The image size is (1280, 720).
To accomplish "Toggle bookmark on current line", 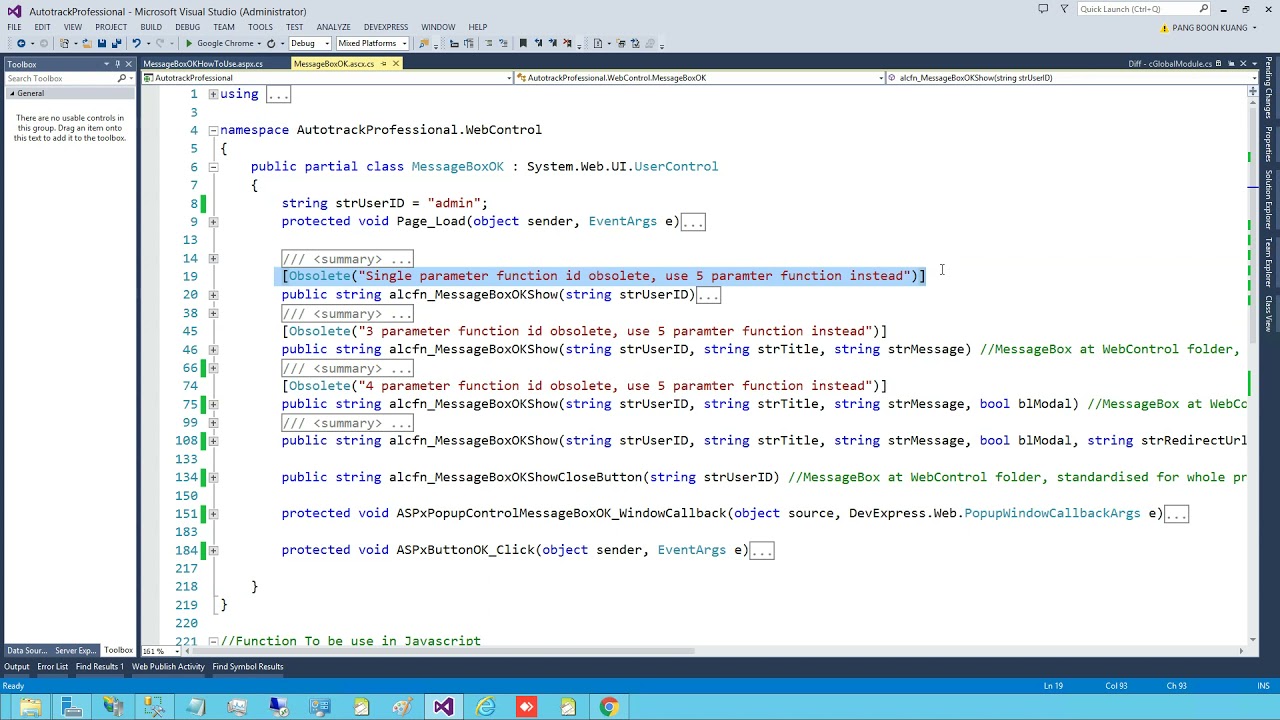I will click(x=522, y=43).
